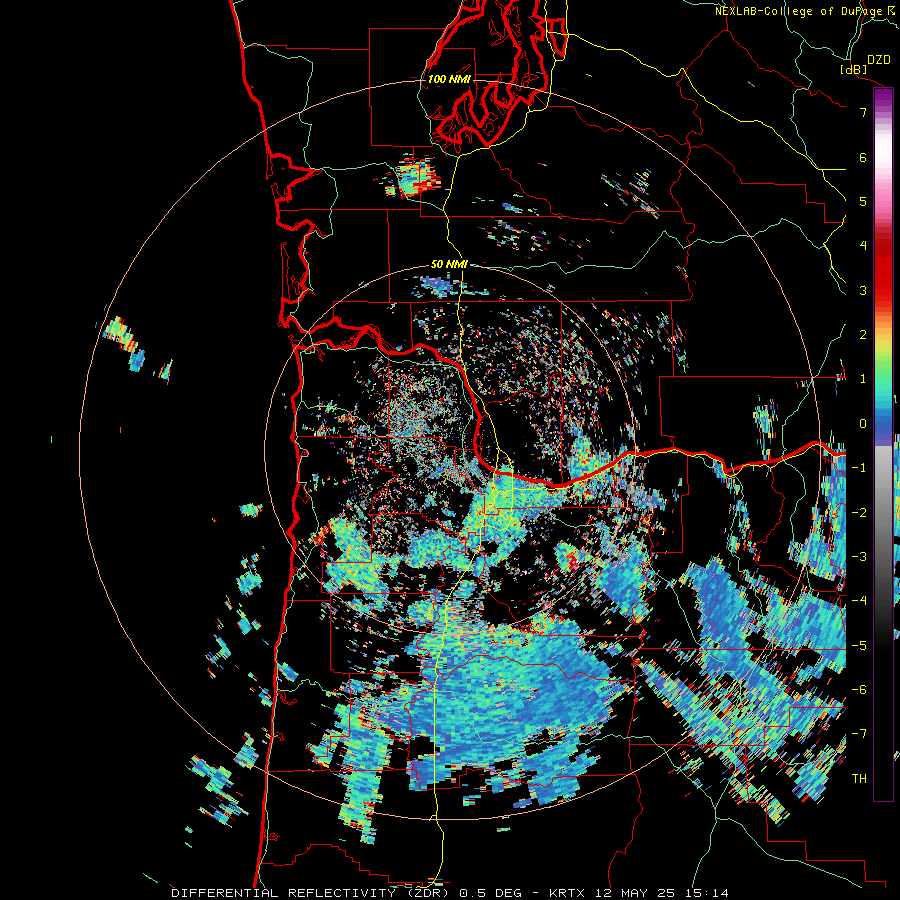This screenshot has width=900, height=900.
Task: Click the 1 tick label on the scale
Action: 862,379
